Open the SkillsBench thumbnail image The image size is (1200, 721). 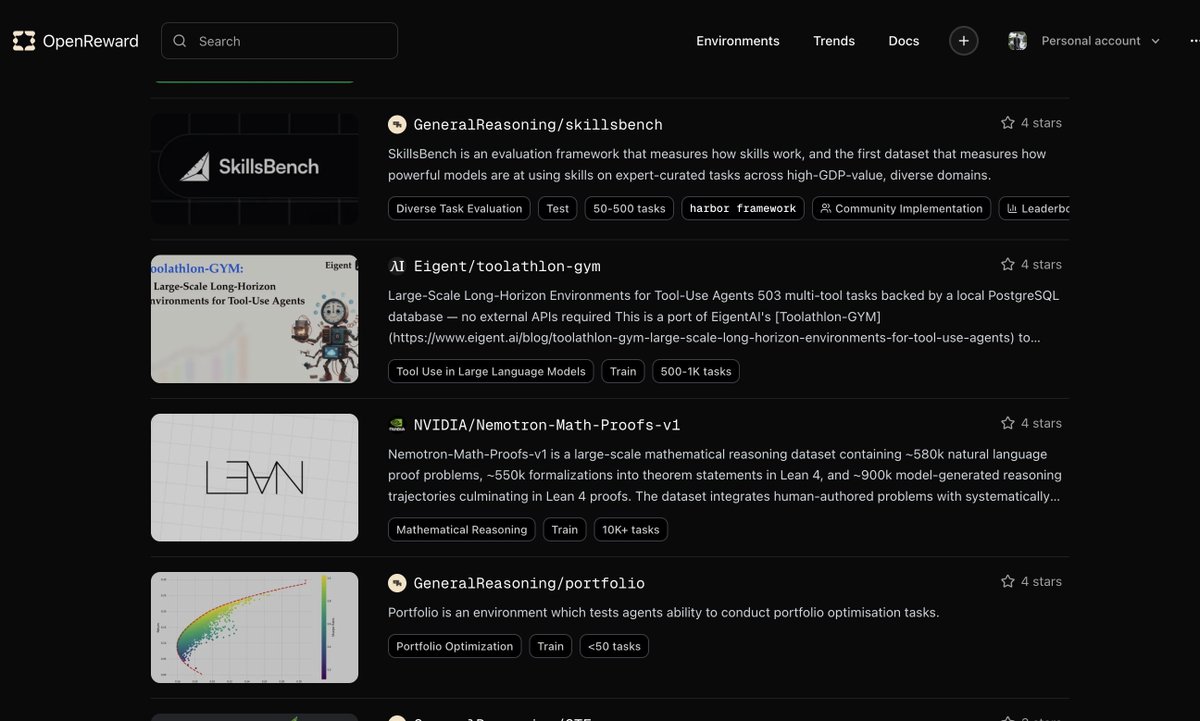coord(255,169)
